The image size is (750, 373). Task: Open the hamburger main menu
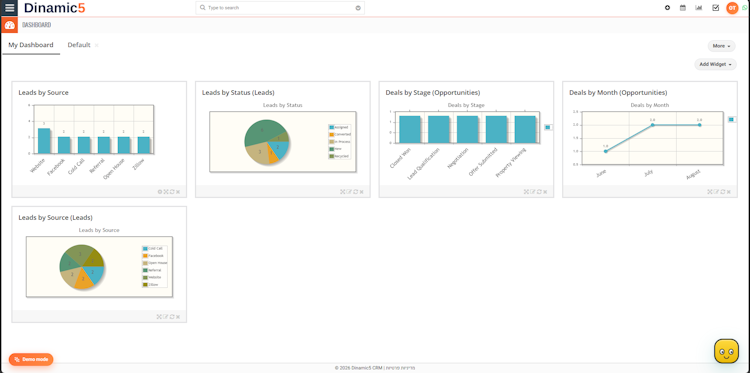pos(10,8)
